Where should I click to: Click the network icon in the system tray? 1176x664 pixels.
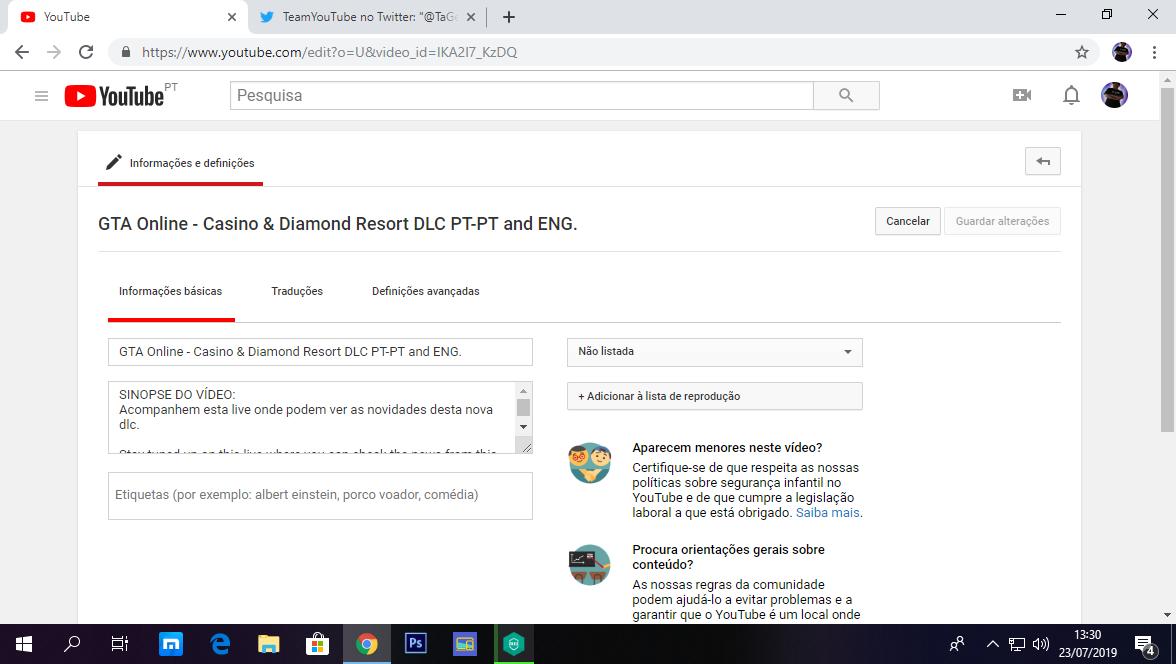pyautogui.click(x=1016, y=644)
